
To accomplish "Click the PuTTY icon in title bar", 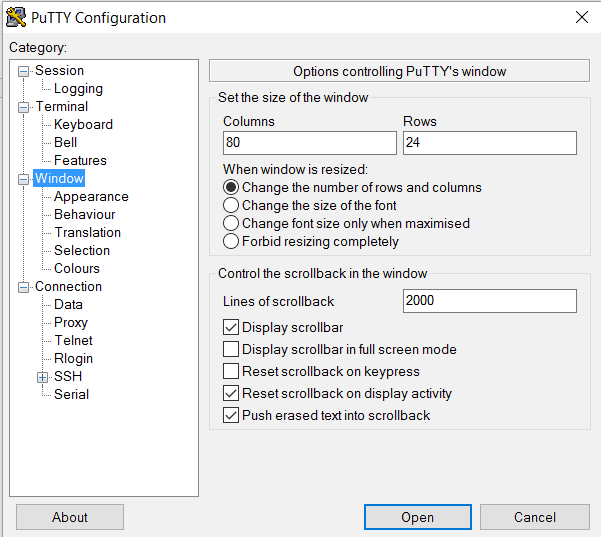I will [16, 17].
